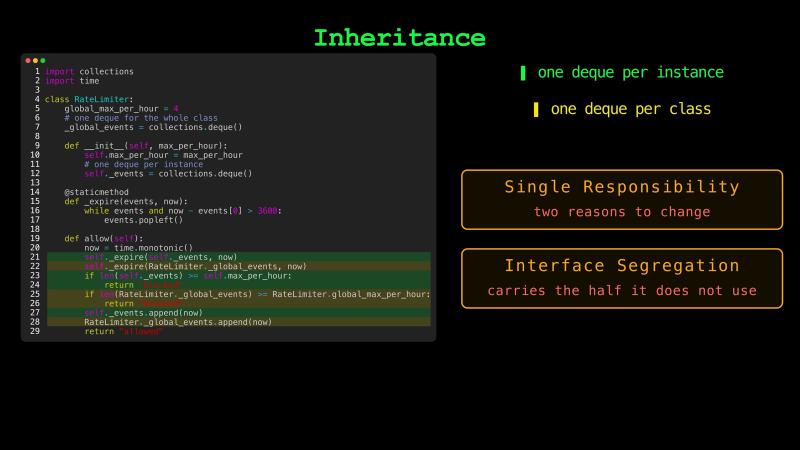
Task: Click the "self._events.append(now)" line
Action: pos(239,313)
